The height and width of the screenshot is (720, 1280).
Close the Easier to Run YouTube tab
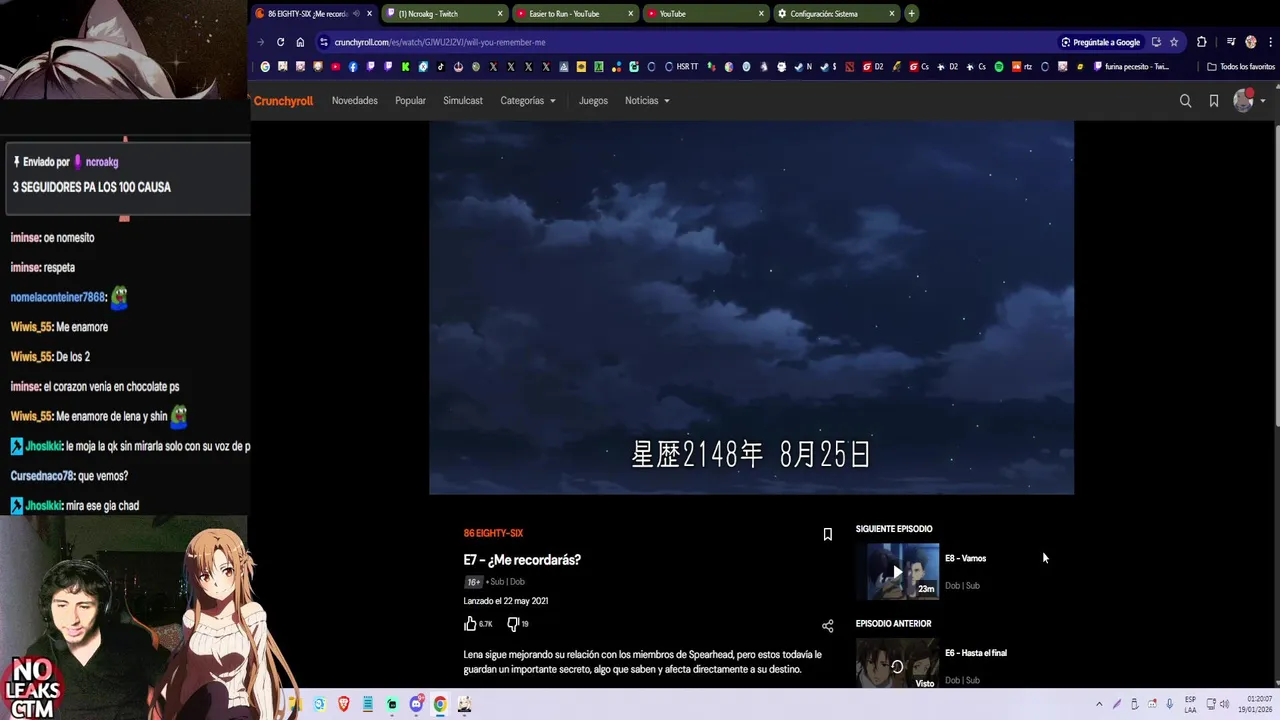[x=631, y=14]
